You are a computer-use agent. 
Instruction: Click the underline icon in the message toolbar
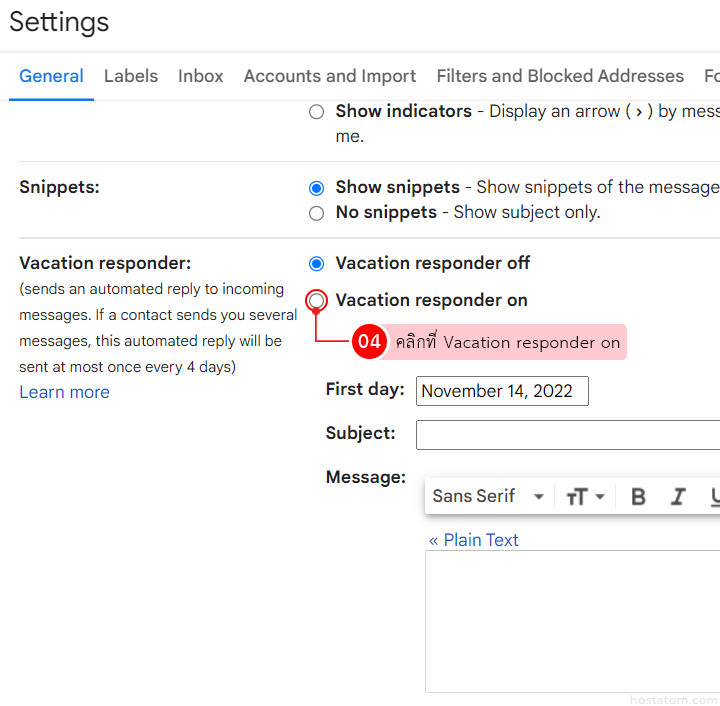point(713,497)
